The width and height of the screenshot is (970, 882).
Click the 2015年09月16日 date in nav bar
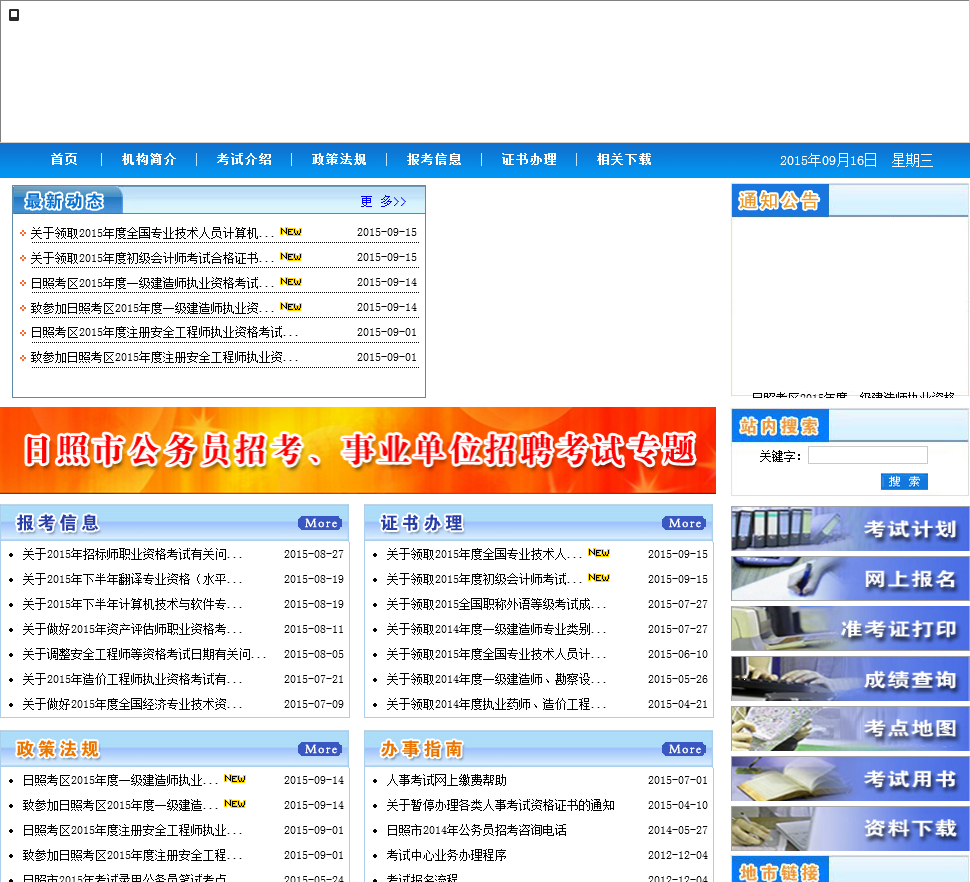[828, 160]
